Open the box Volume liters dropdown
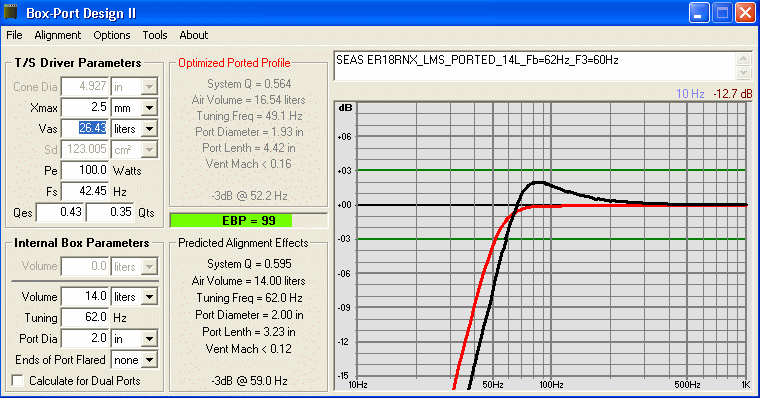 (x=150, y=296)
